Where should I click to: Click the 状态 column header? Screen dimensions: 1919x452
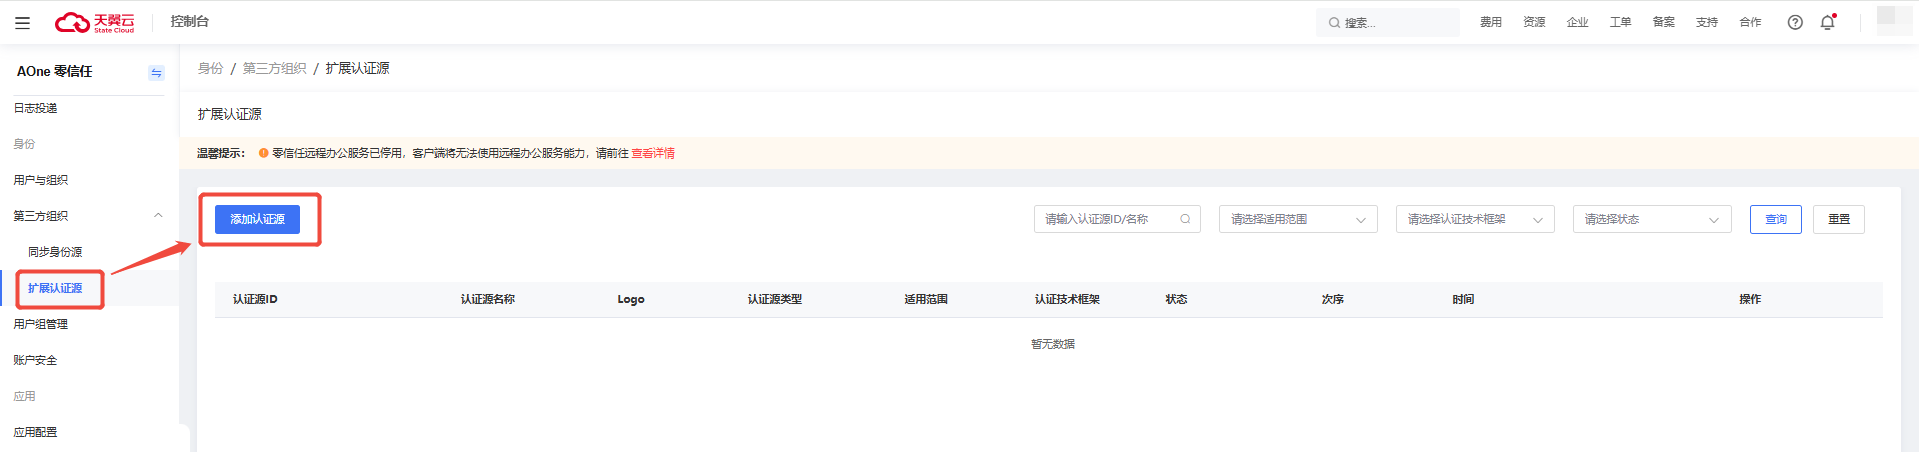pos(1176,299)
